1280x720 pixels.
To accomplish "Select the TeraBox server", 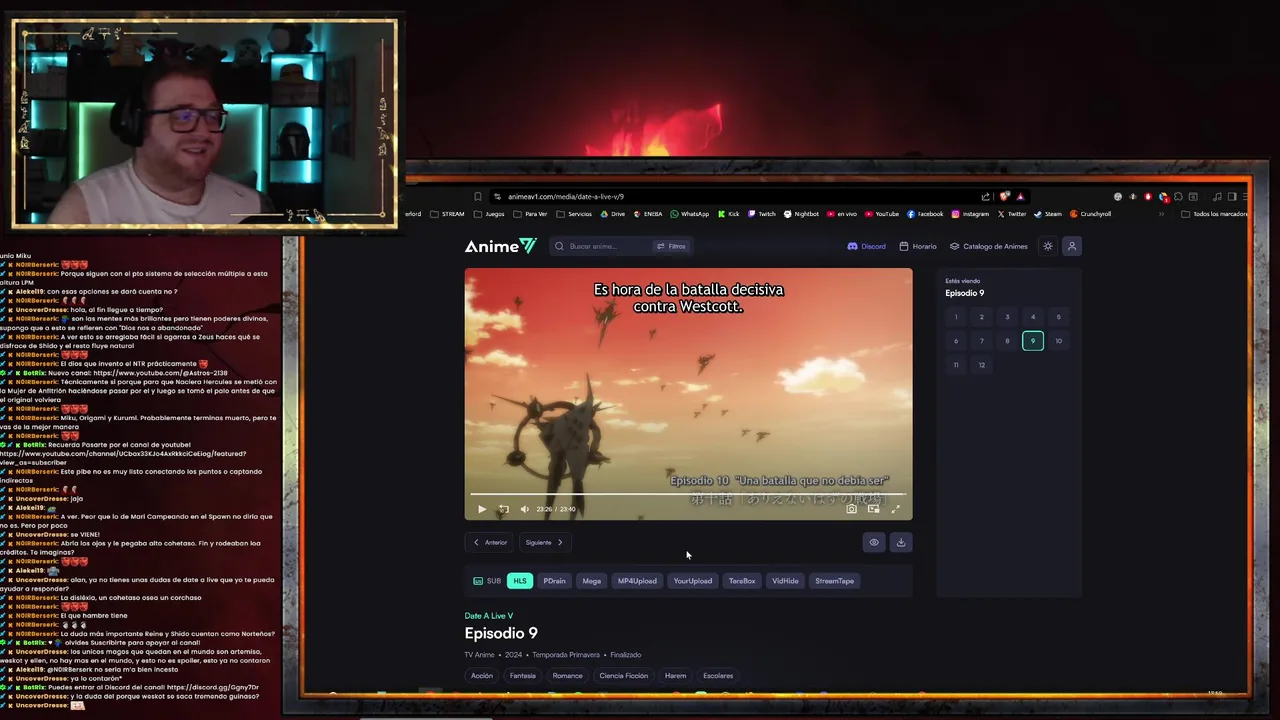I will point(742,581).
